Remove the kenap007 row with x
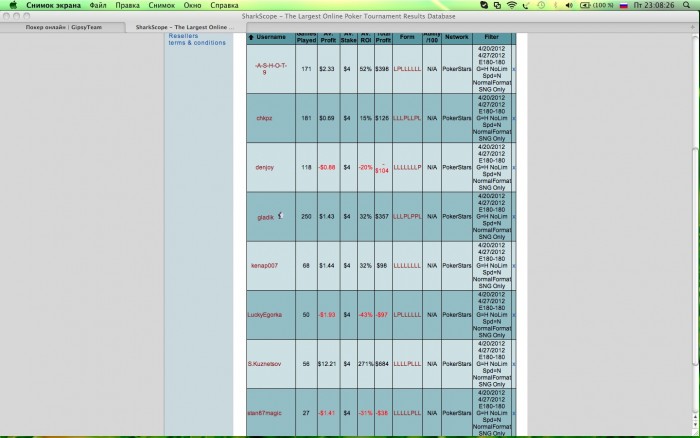Viewport: 700px width, 438px height. point(514,266)
